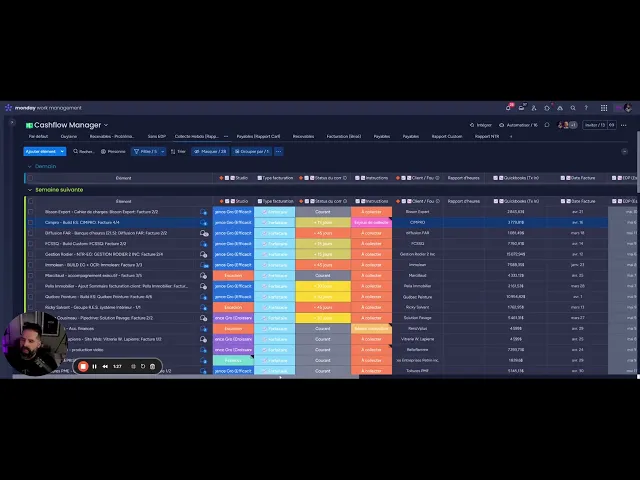Tick checkbox for Pella Immobilier row
640x480 pixels.
coord(31,286)
